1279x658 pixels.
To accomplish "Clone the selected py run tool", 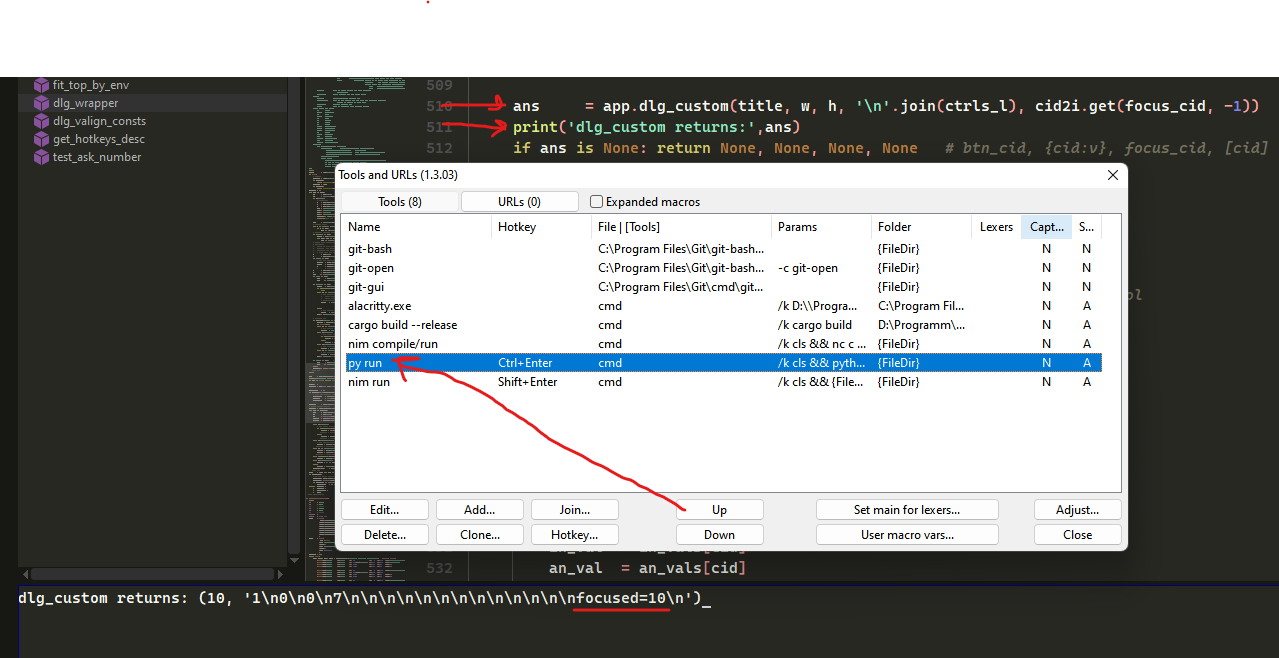I will coord(479,534).
